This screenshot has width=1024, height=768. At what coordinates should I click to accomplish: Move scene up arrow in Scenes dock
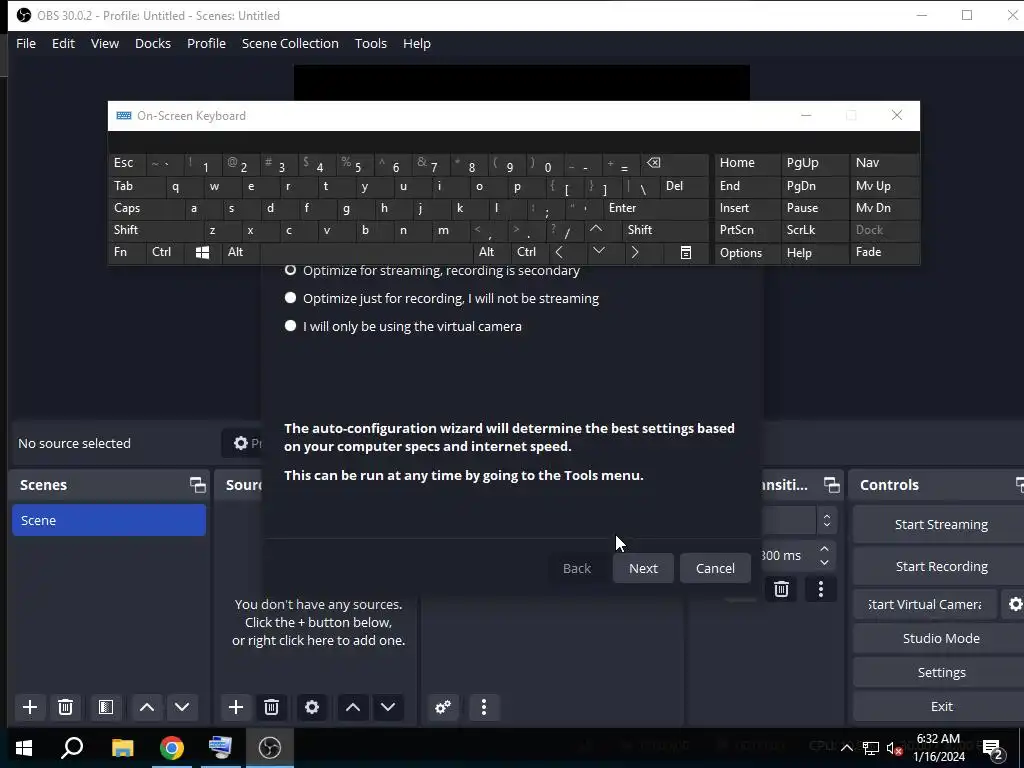(147, 707)
